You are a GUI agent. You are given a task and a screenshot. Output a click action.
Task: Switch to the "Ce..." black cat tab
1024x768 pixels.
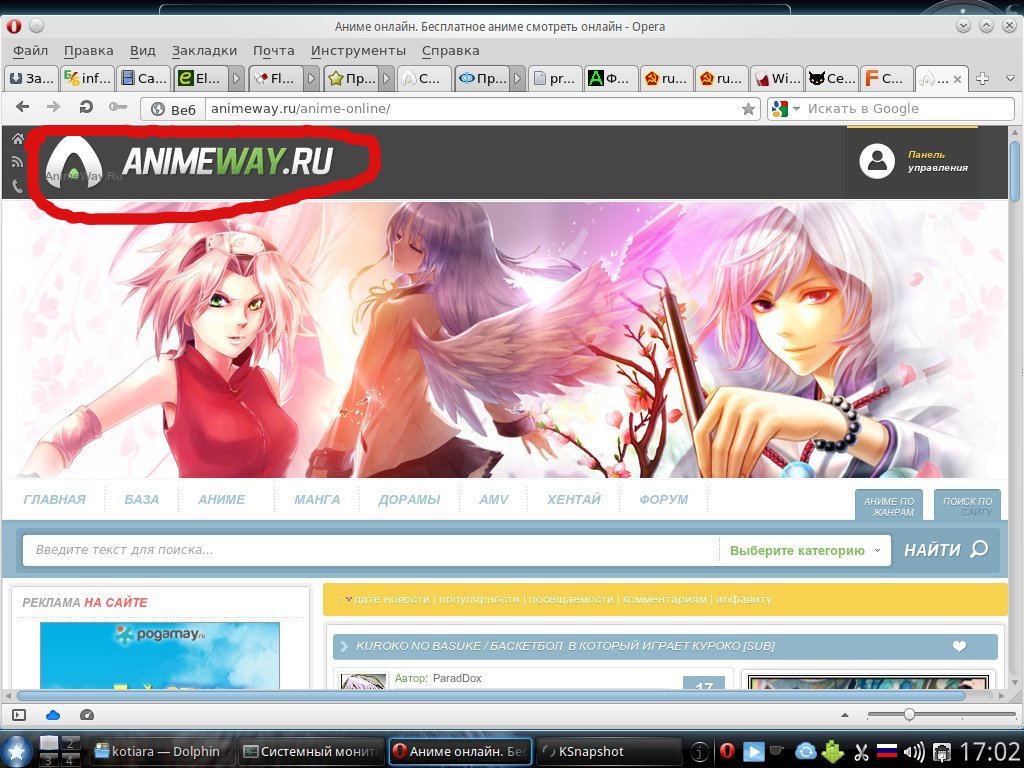click(x=831, y=78)
